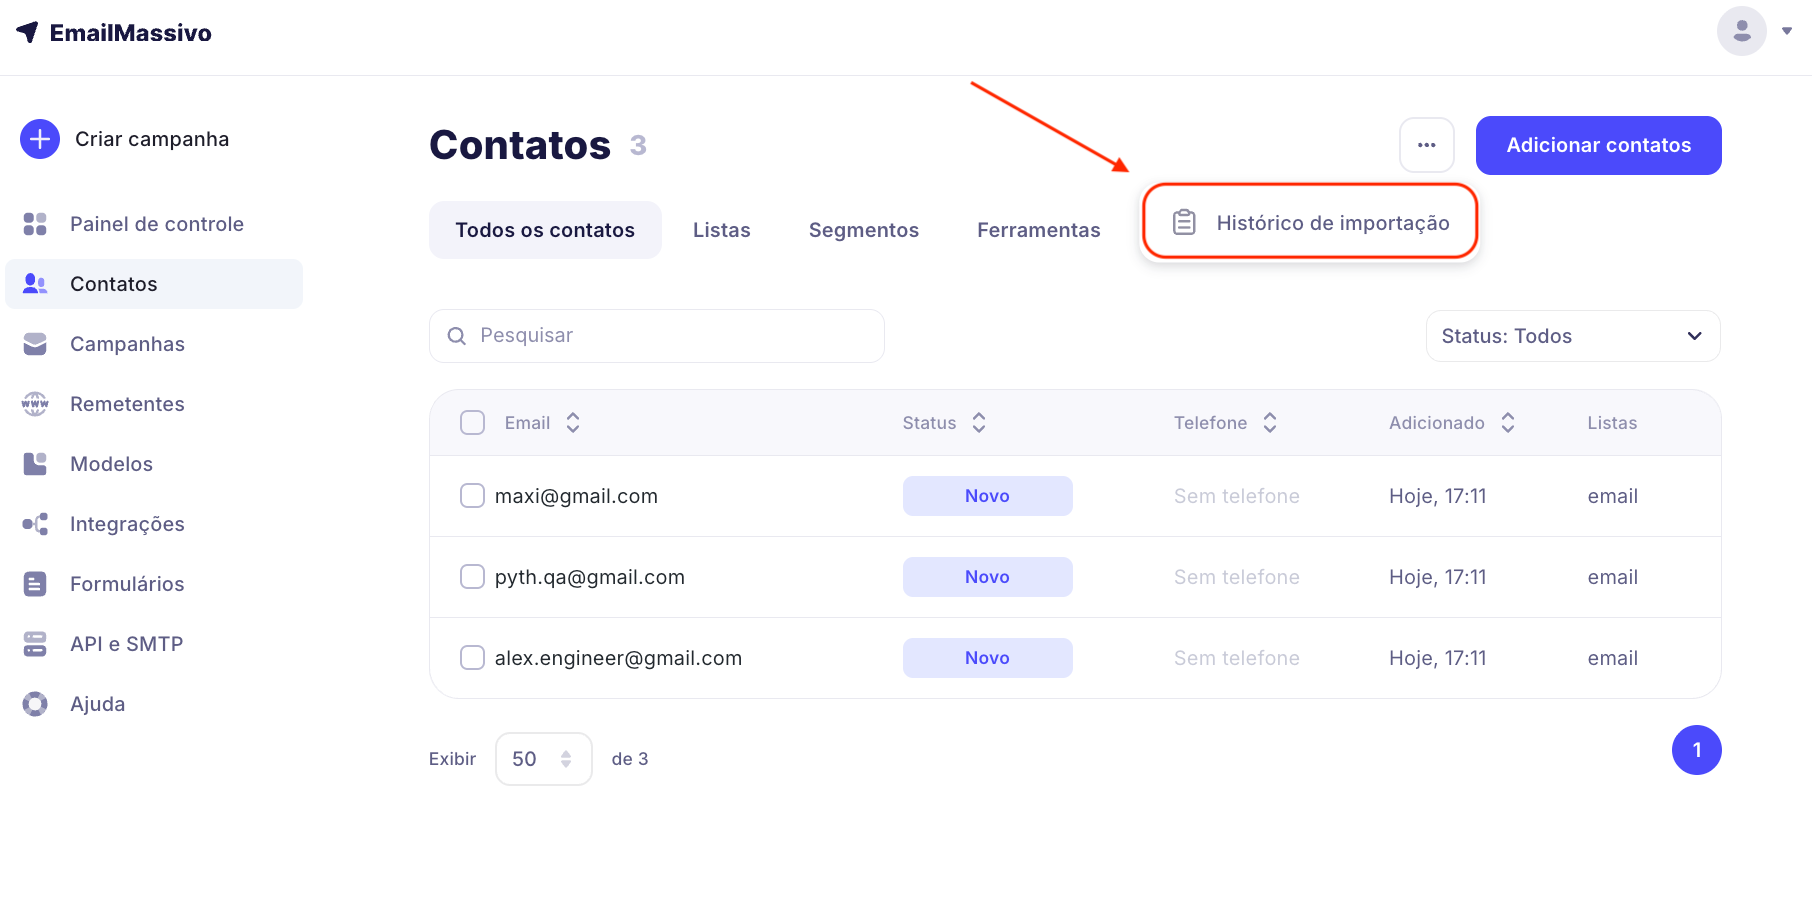
Task: Switch to the Listas tab
Action: coord(721,230)
